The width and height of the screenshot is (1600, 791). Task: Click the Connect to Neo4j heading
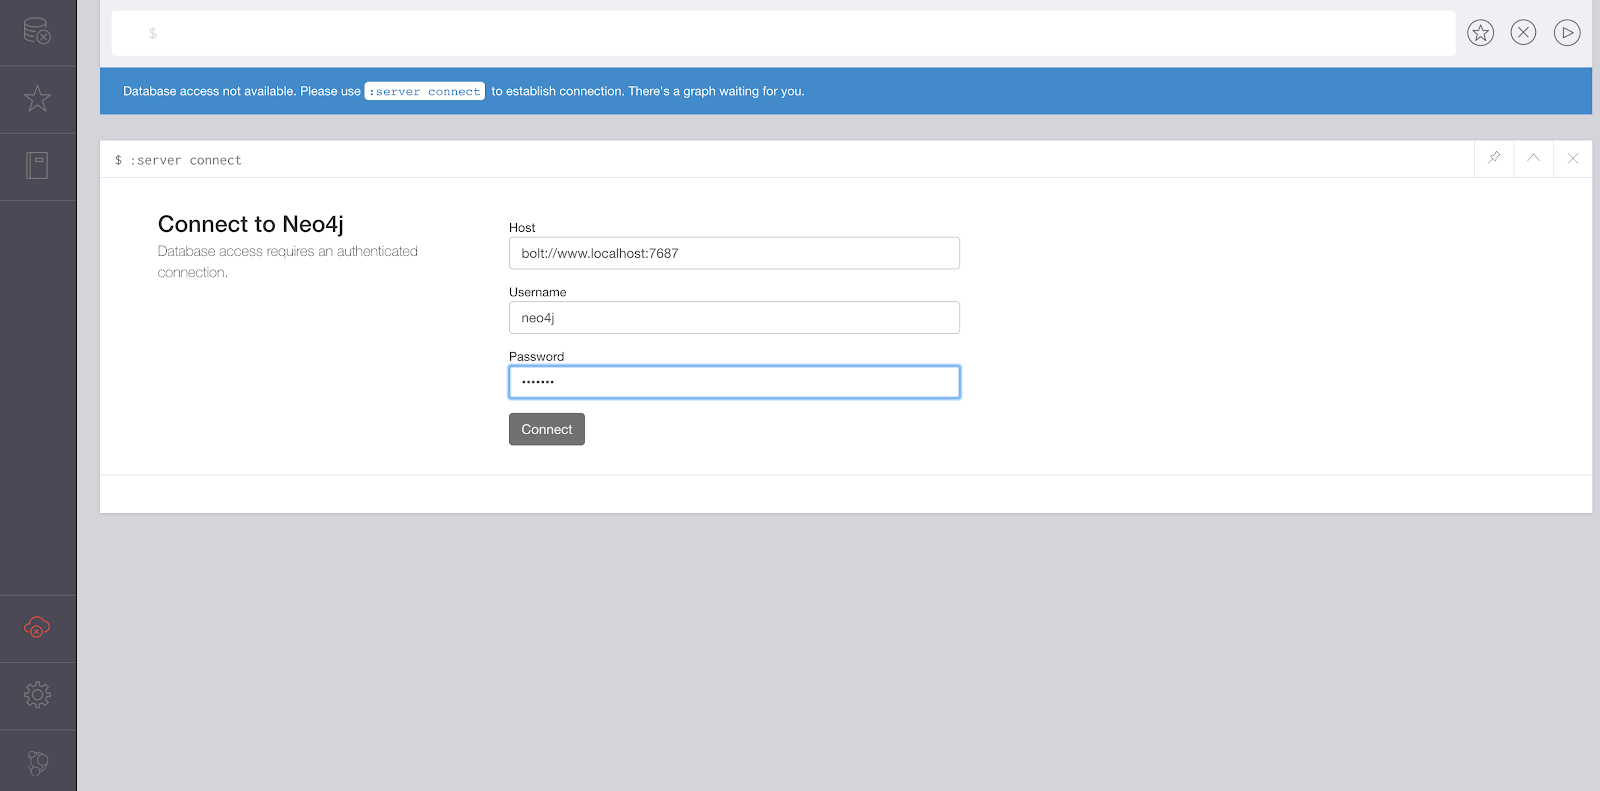[251, 224]
